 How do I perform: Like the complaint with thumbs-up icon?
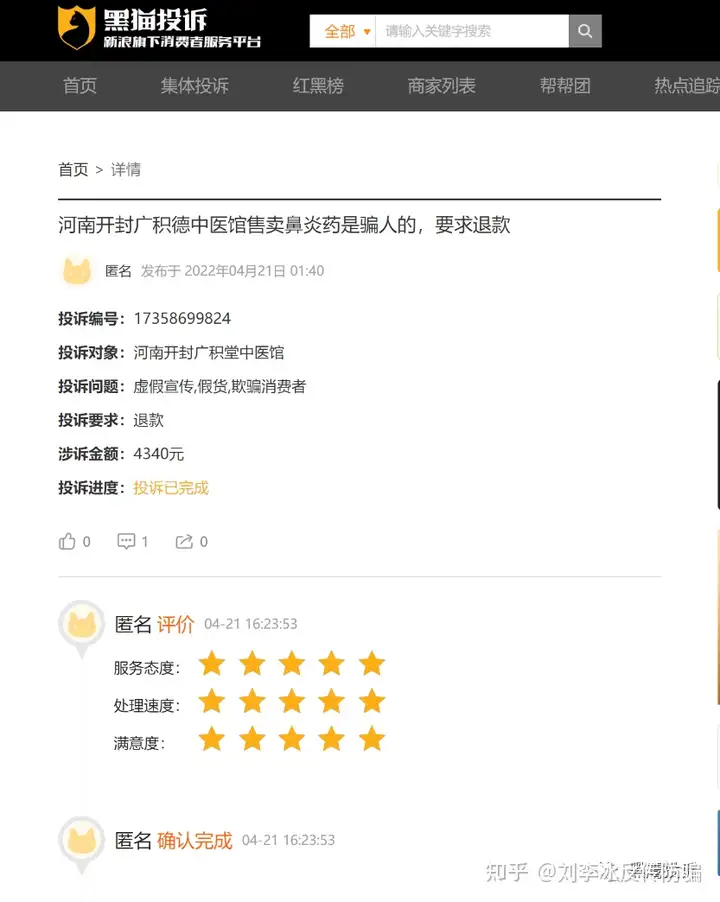coord(67,541)
